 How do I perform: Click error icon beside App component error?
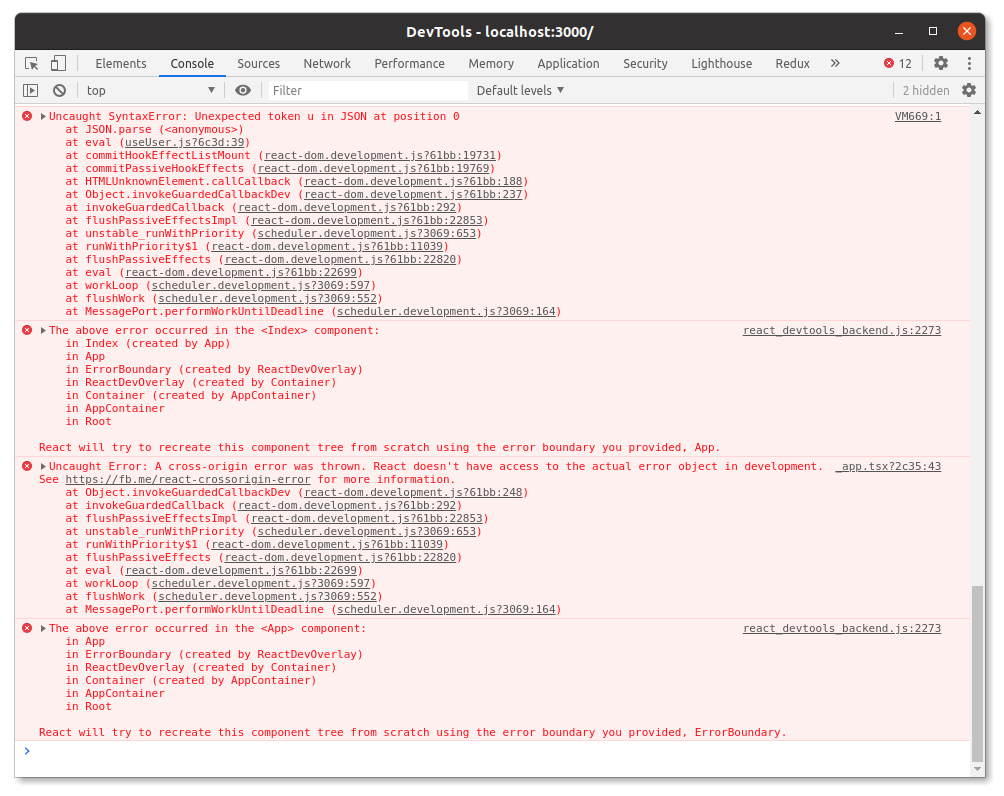tap(27, 628)
